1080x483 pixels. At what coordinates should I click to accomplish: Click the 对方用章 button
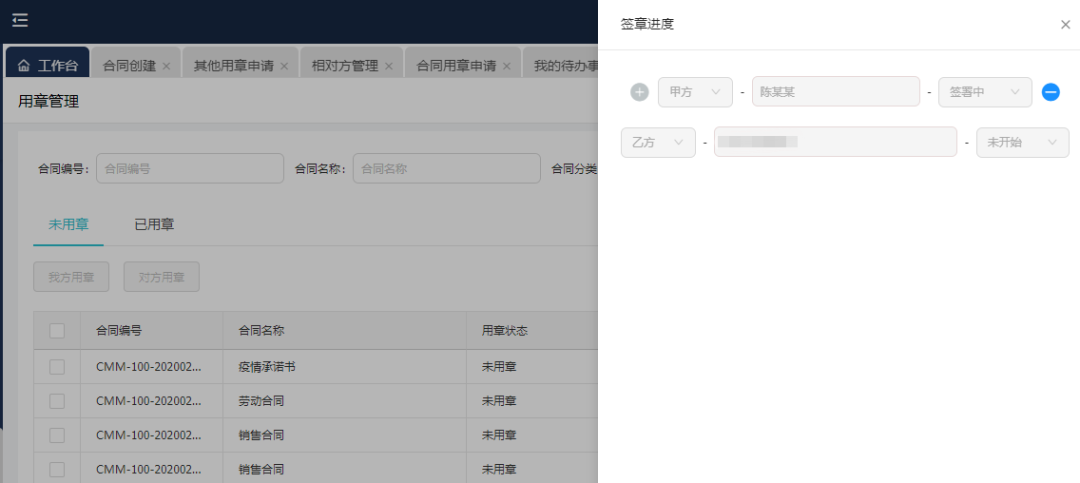tap(161, 277)
